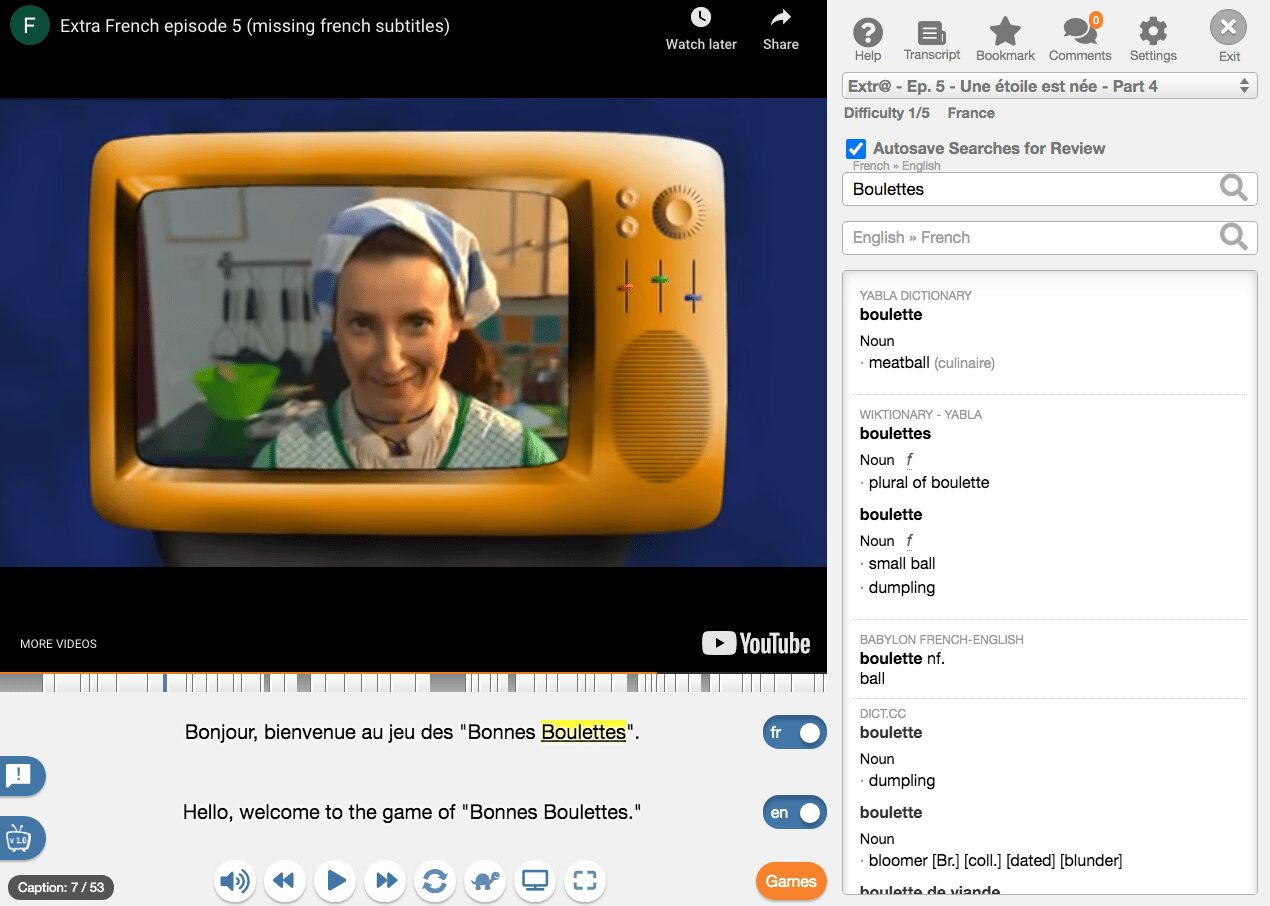Click the Games button

coord(791,881)
